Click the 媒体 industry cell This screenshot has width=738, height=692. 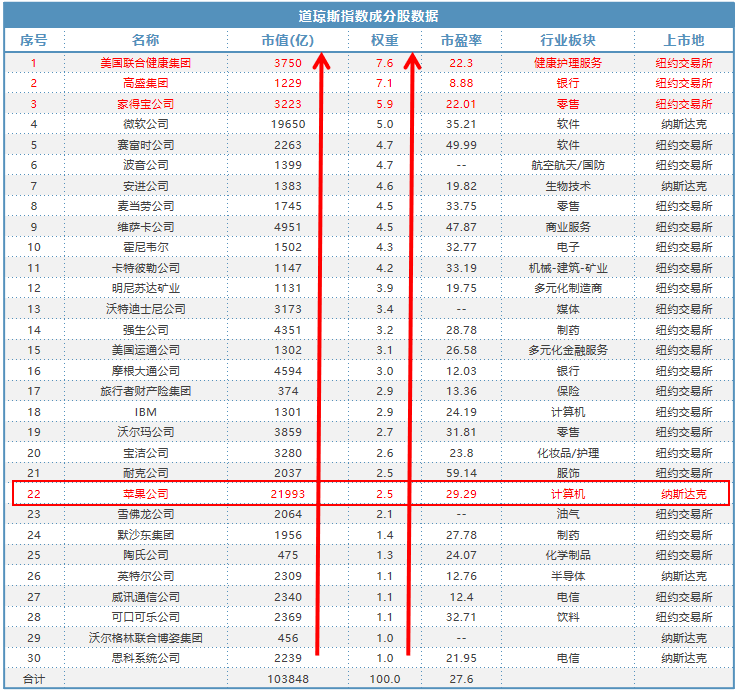[568, 309]
